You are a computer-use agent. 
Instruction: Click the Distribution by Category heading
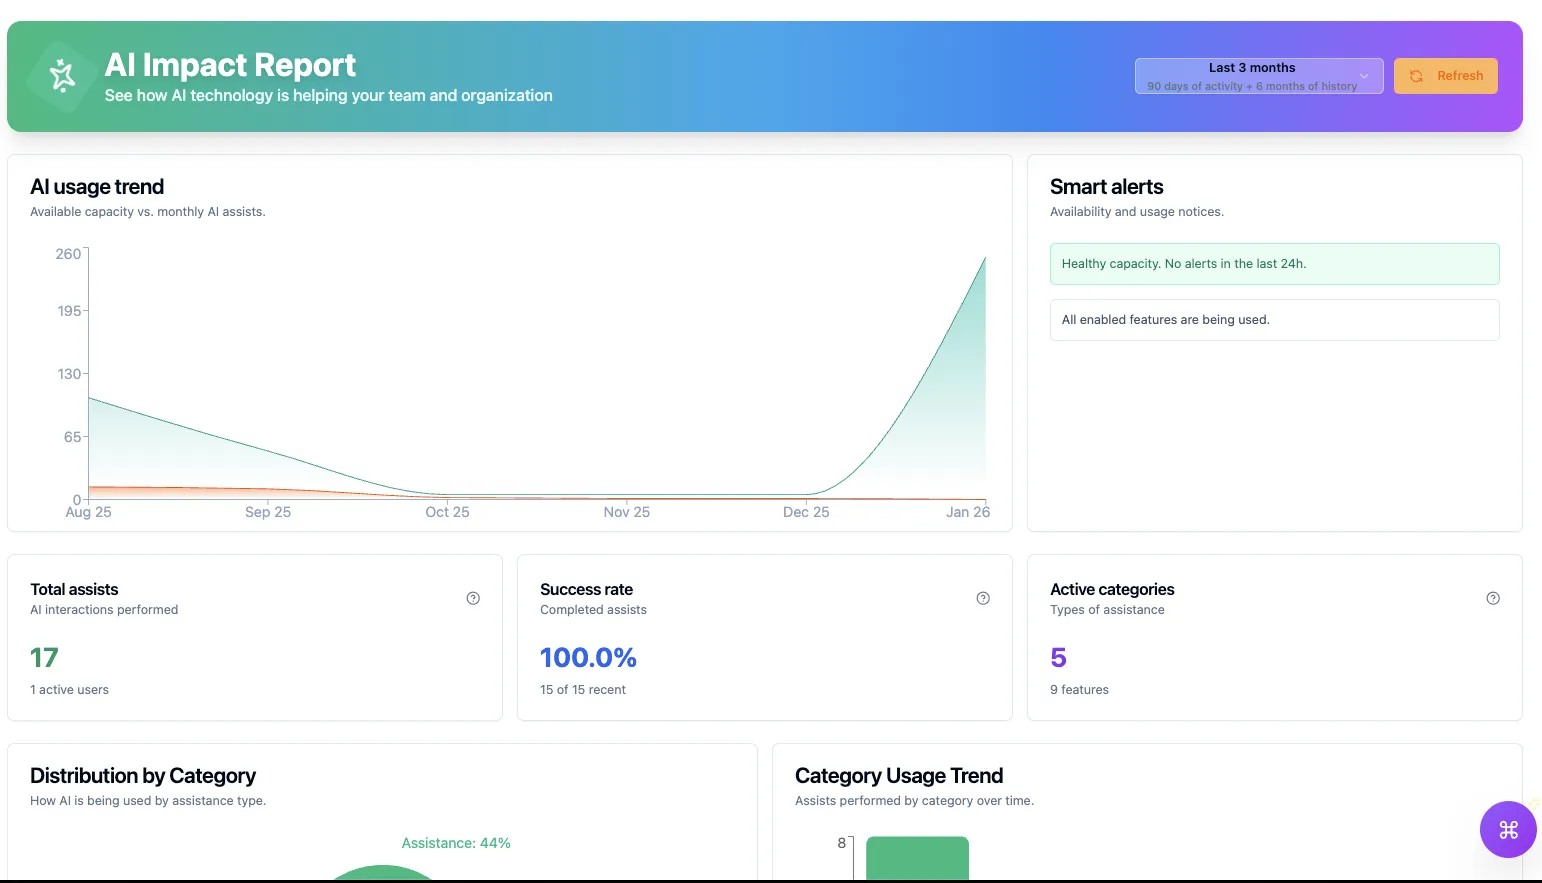(x=143, y=776)
